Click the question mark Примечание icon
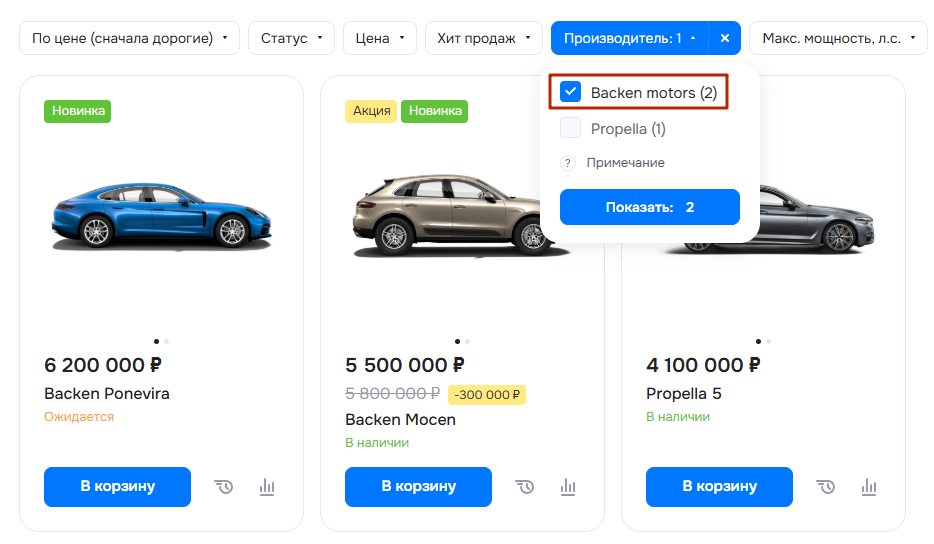Screen dimensions: 934x544 click(568, 163)
